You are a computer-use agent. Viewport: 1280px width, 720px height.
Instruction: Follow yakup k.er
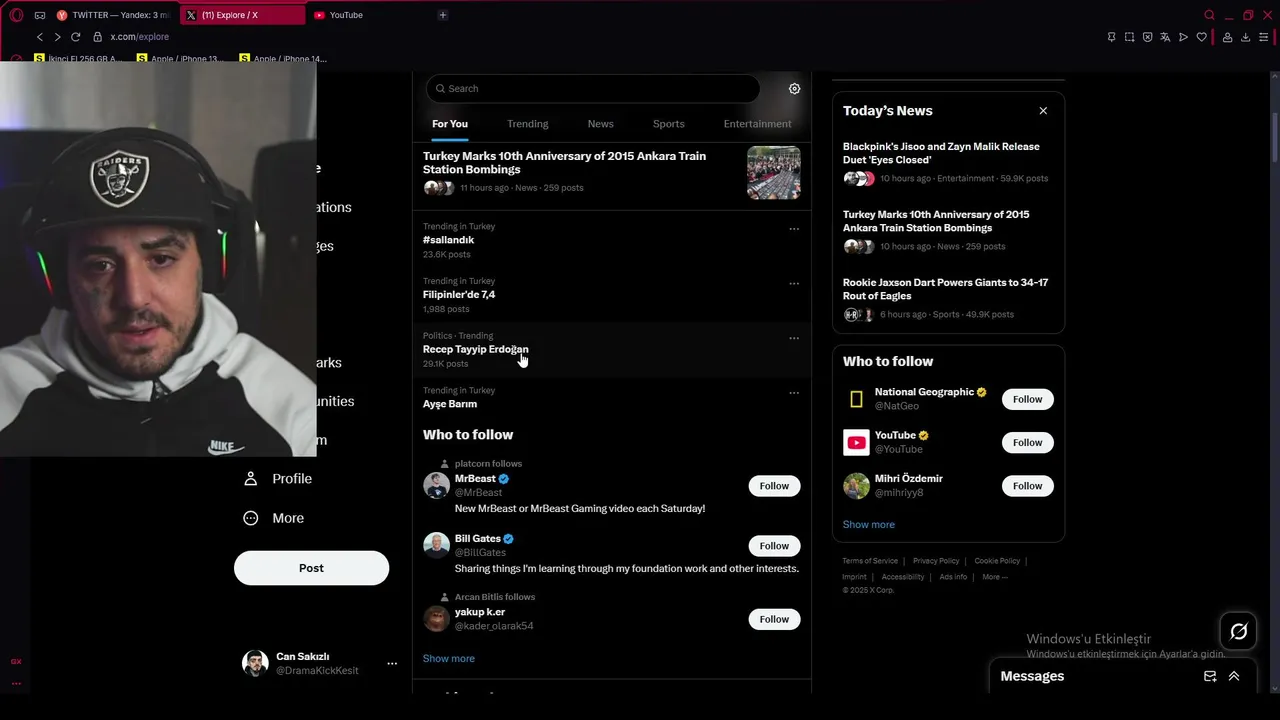(x=774, y=619)
